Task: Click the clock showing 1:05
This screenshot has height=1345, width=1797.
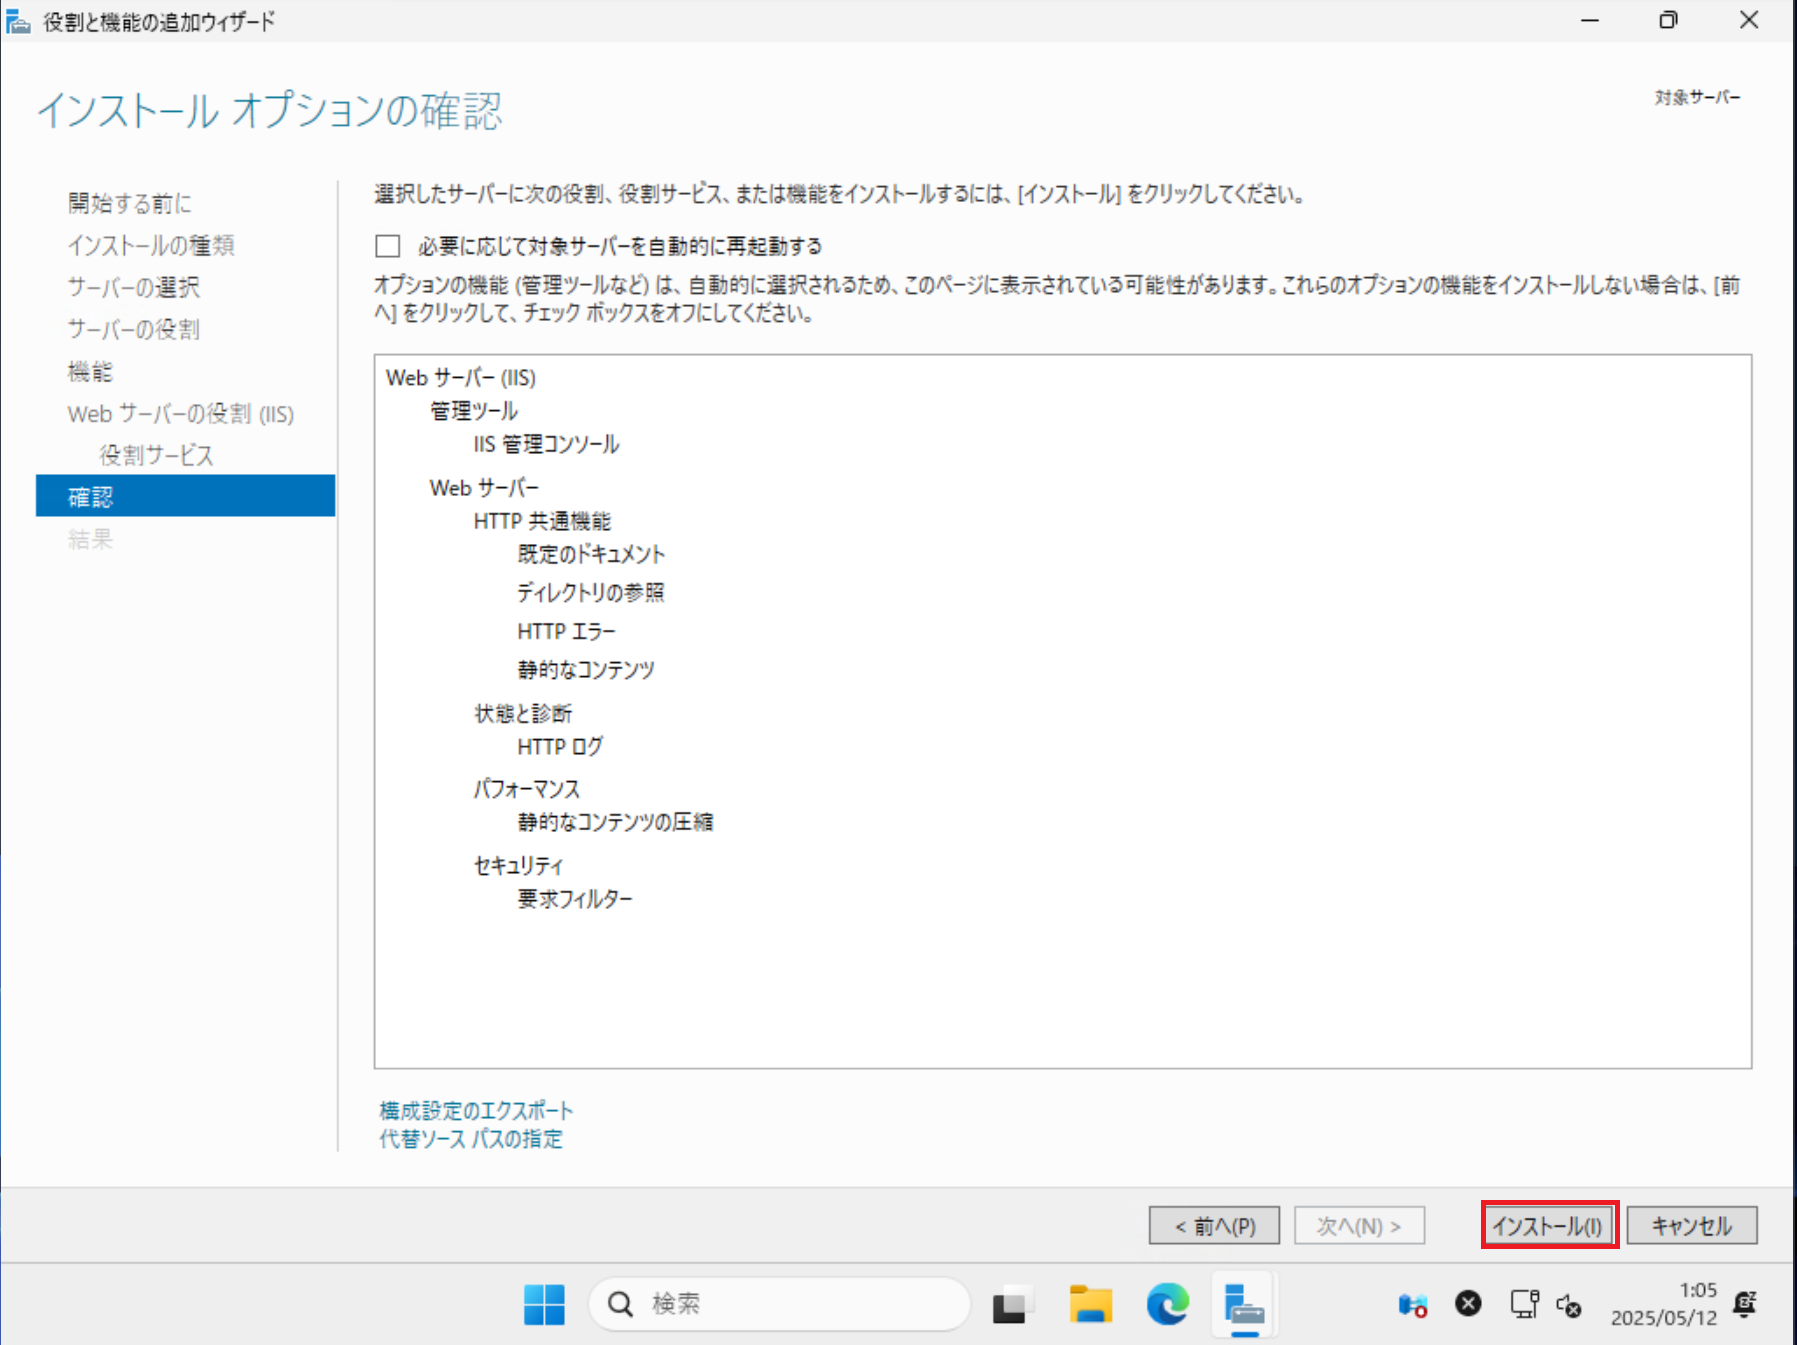Action: 1698,1290
